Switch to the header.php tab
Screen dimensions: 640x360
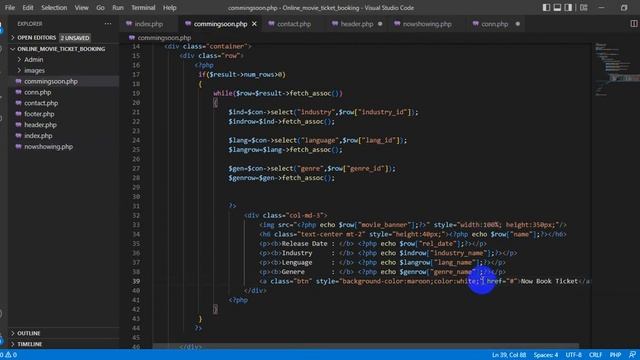point(357,24)
